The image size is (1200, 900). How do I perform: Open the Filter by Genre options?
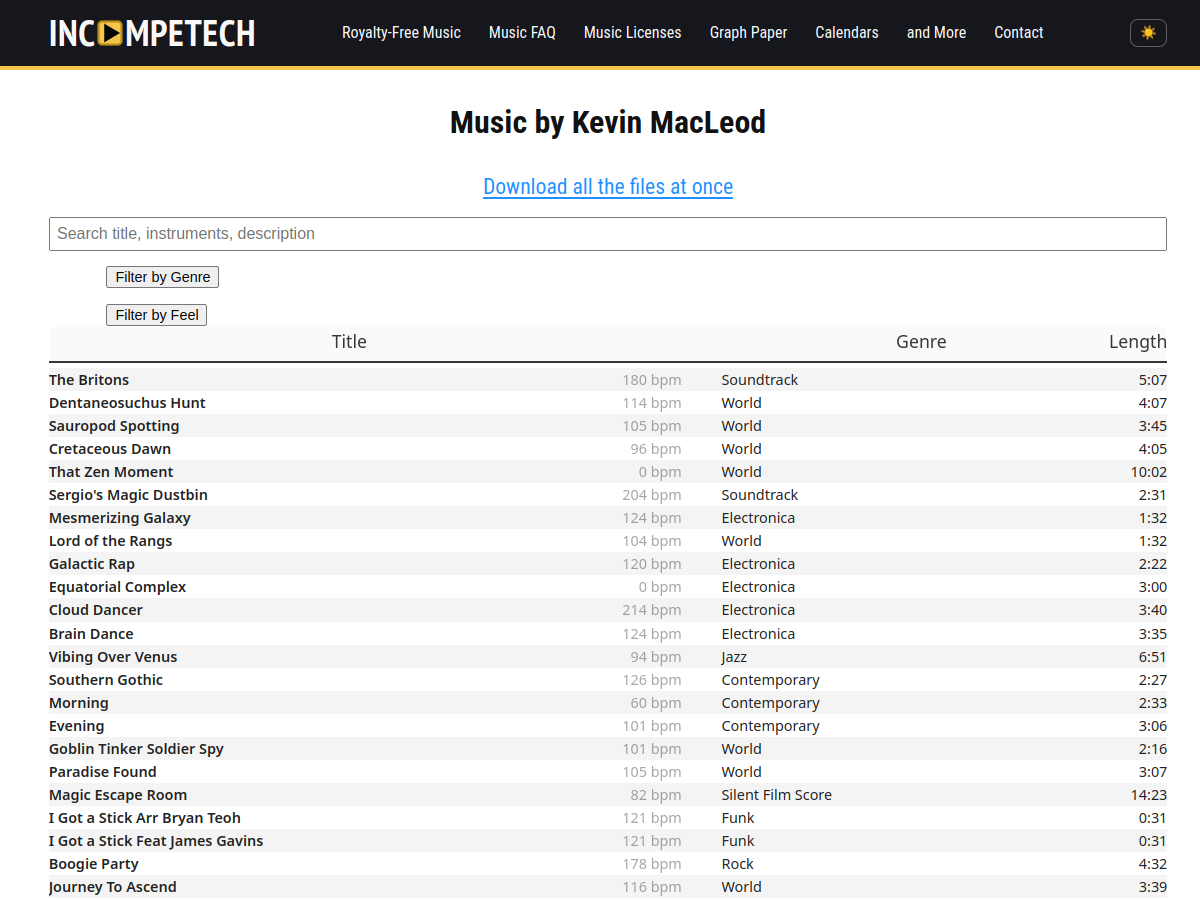(162, 277)
